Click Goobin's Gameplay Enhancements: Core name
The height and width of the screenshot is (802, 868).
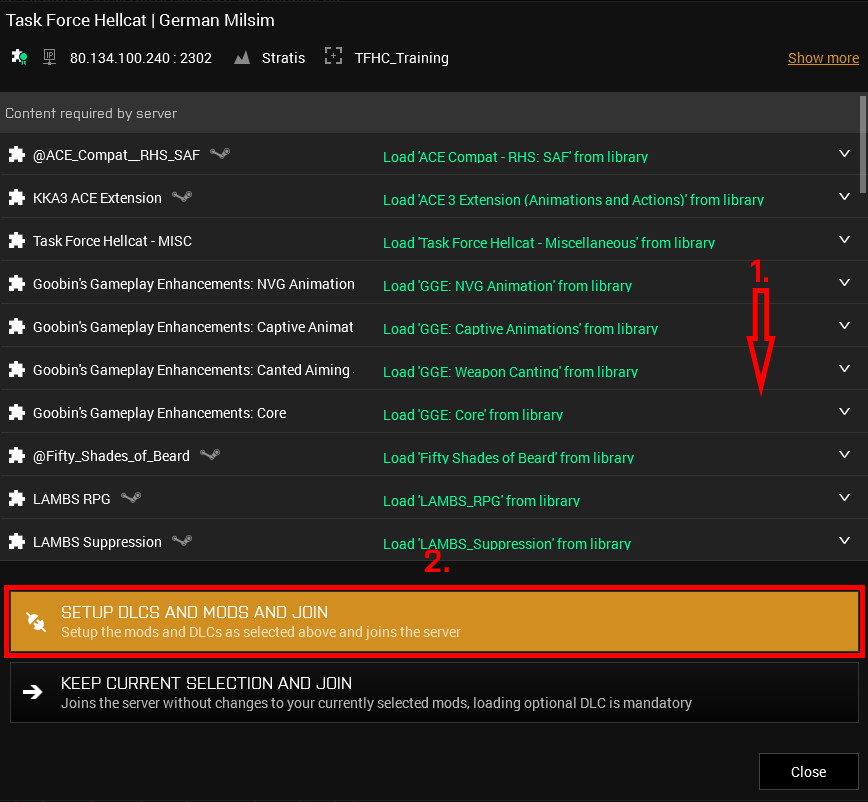pyautogui.click(x=159, y=413)
